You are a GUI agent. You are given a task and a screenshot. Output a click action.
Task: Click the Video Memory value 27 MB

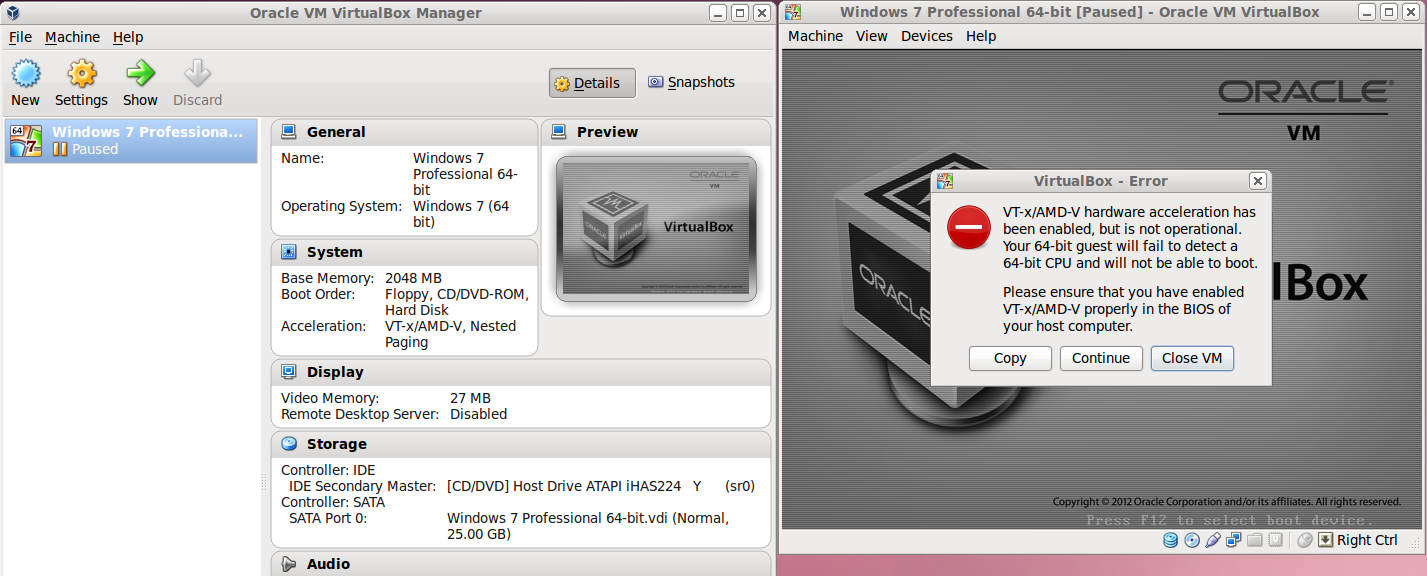(470, 398)
